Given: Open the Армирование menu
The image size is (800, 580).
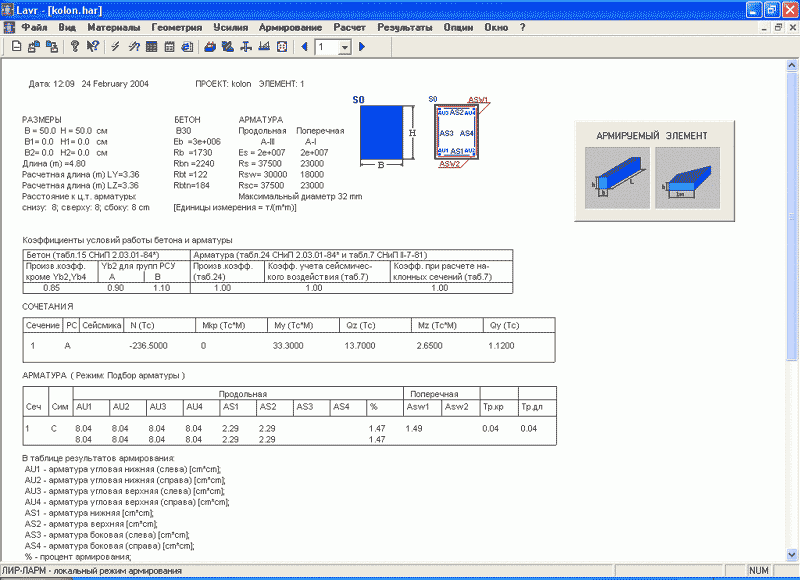Looking at the screenshot, I should [290, 28].
